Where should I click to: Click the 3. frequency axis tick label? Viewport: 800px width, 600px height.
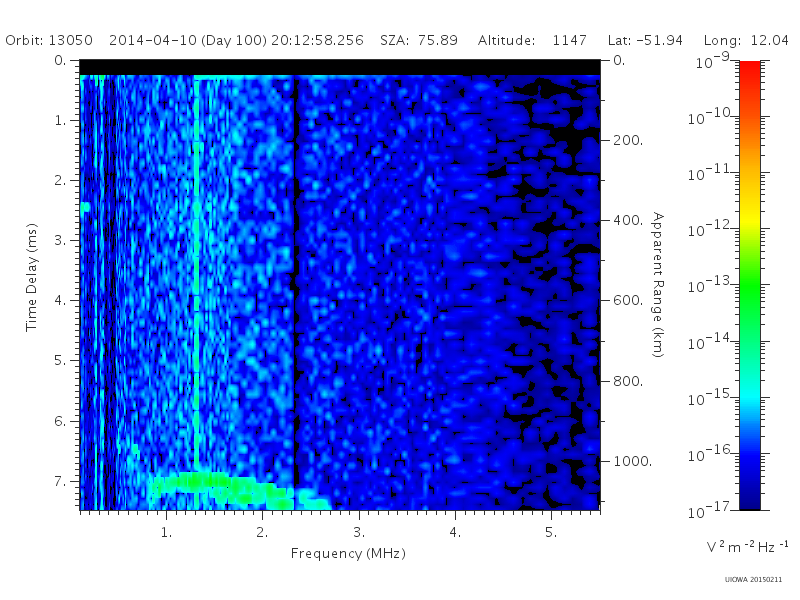(x=359, y=532)
